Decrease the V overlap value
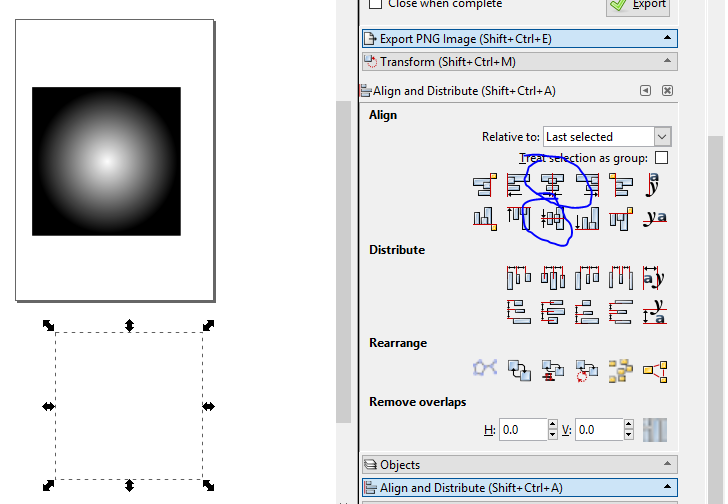Screen dimensions: 728x504 pos(629,435)
